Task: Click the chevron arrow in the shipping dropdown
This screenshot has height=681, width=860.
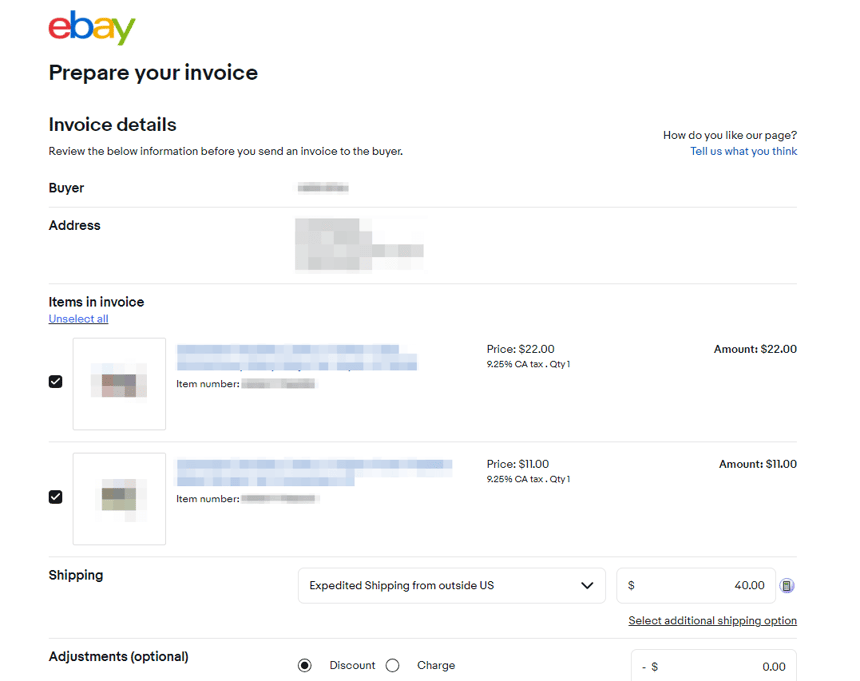Action: point(587,586)
